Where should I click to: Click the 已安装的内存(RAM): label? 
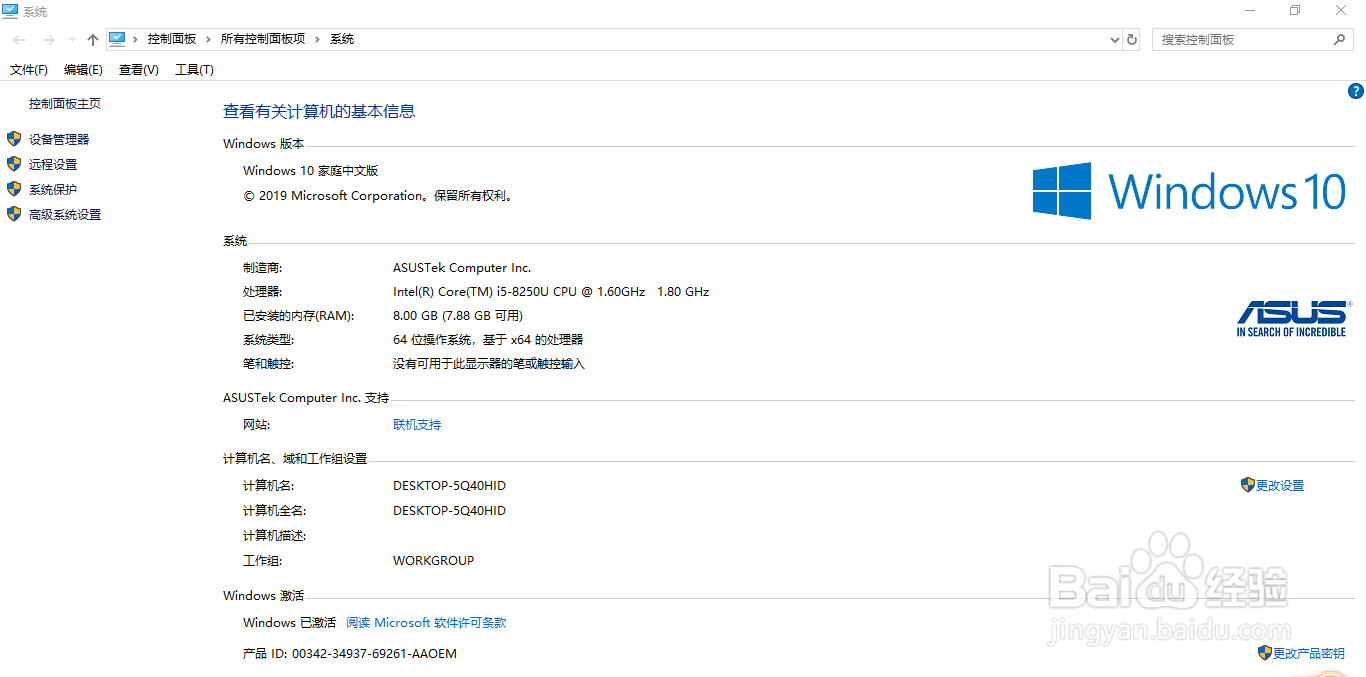[x=299, y=316]
